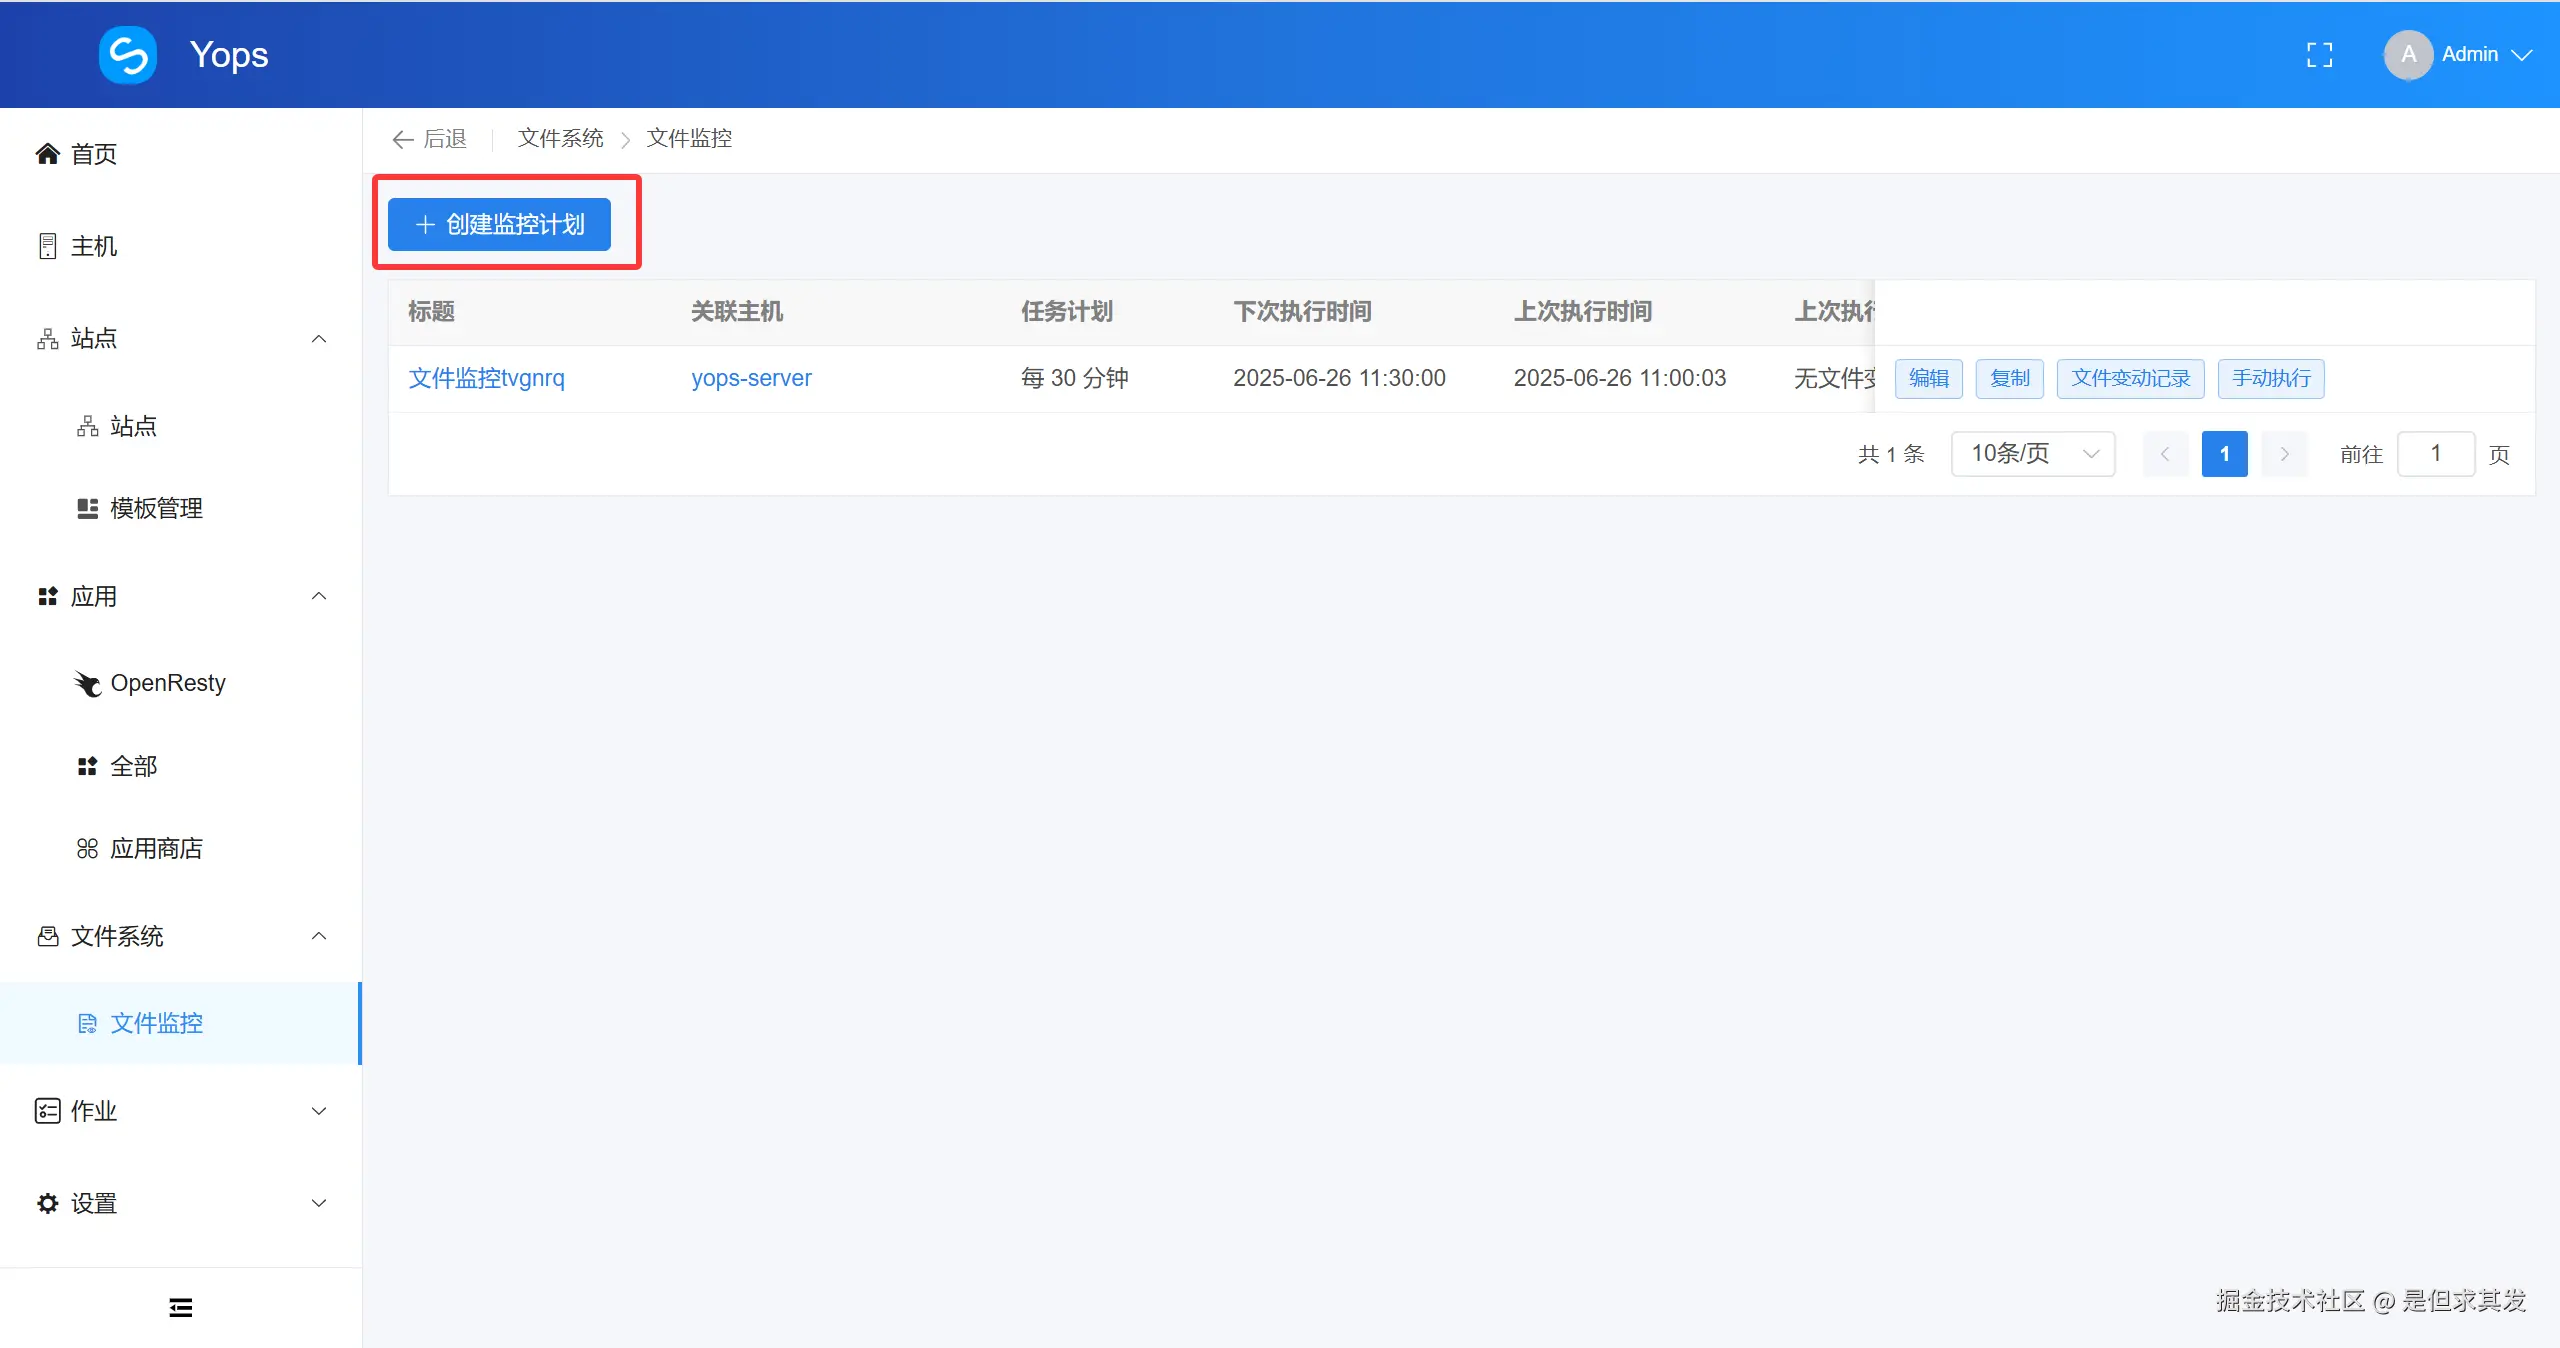The image size is (2560, 1348).
Task: Click the 前往 page number input field
Action: pos(2437,453)
